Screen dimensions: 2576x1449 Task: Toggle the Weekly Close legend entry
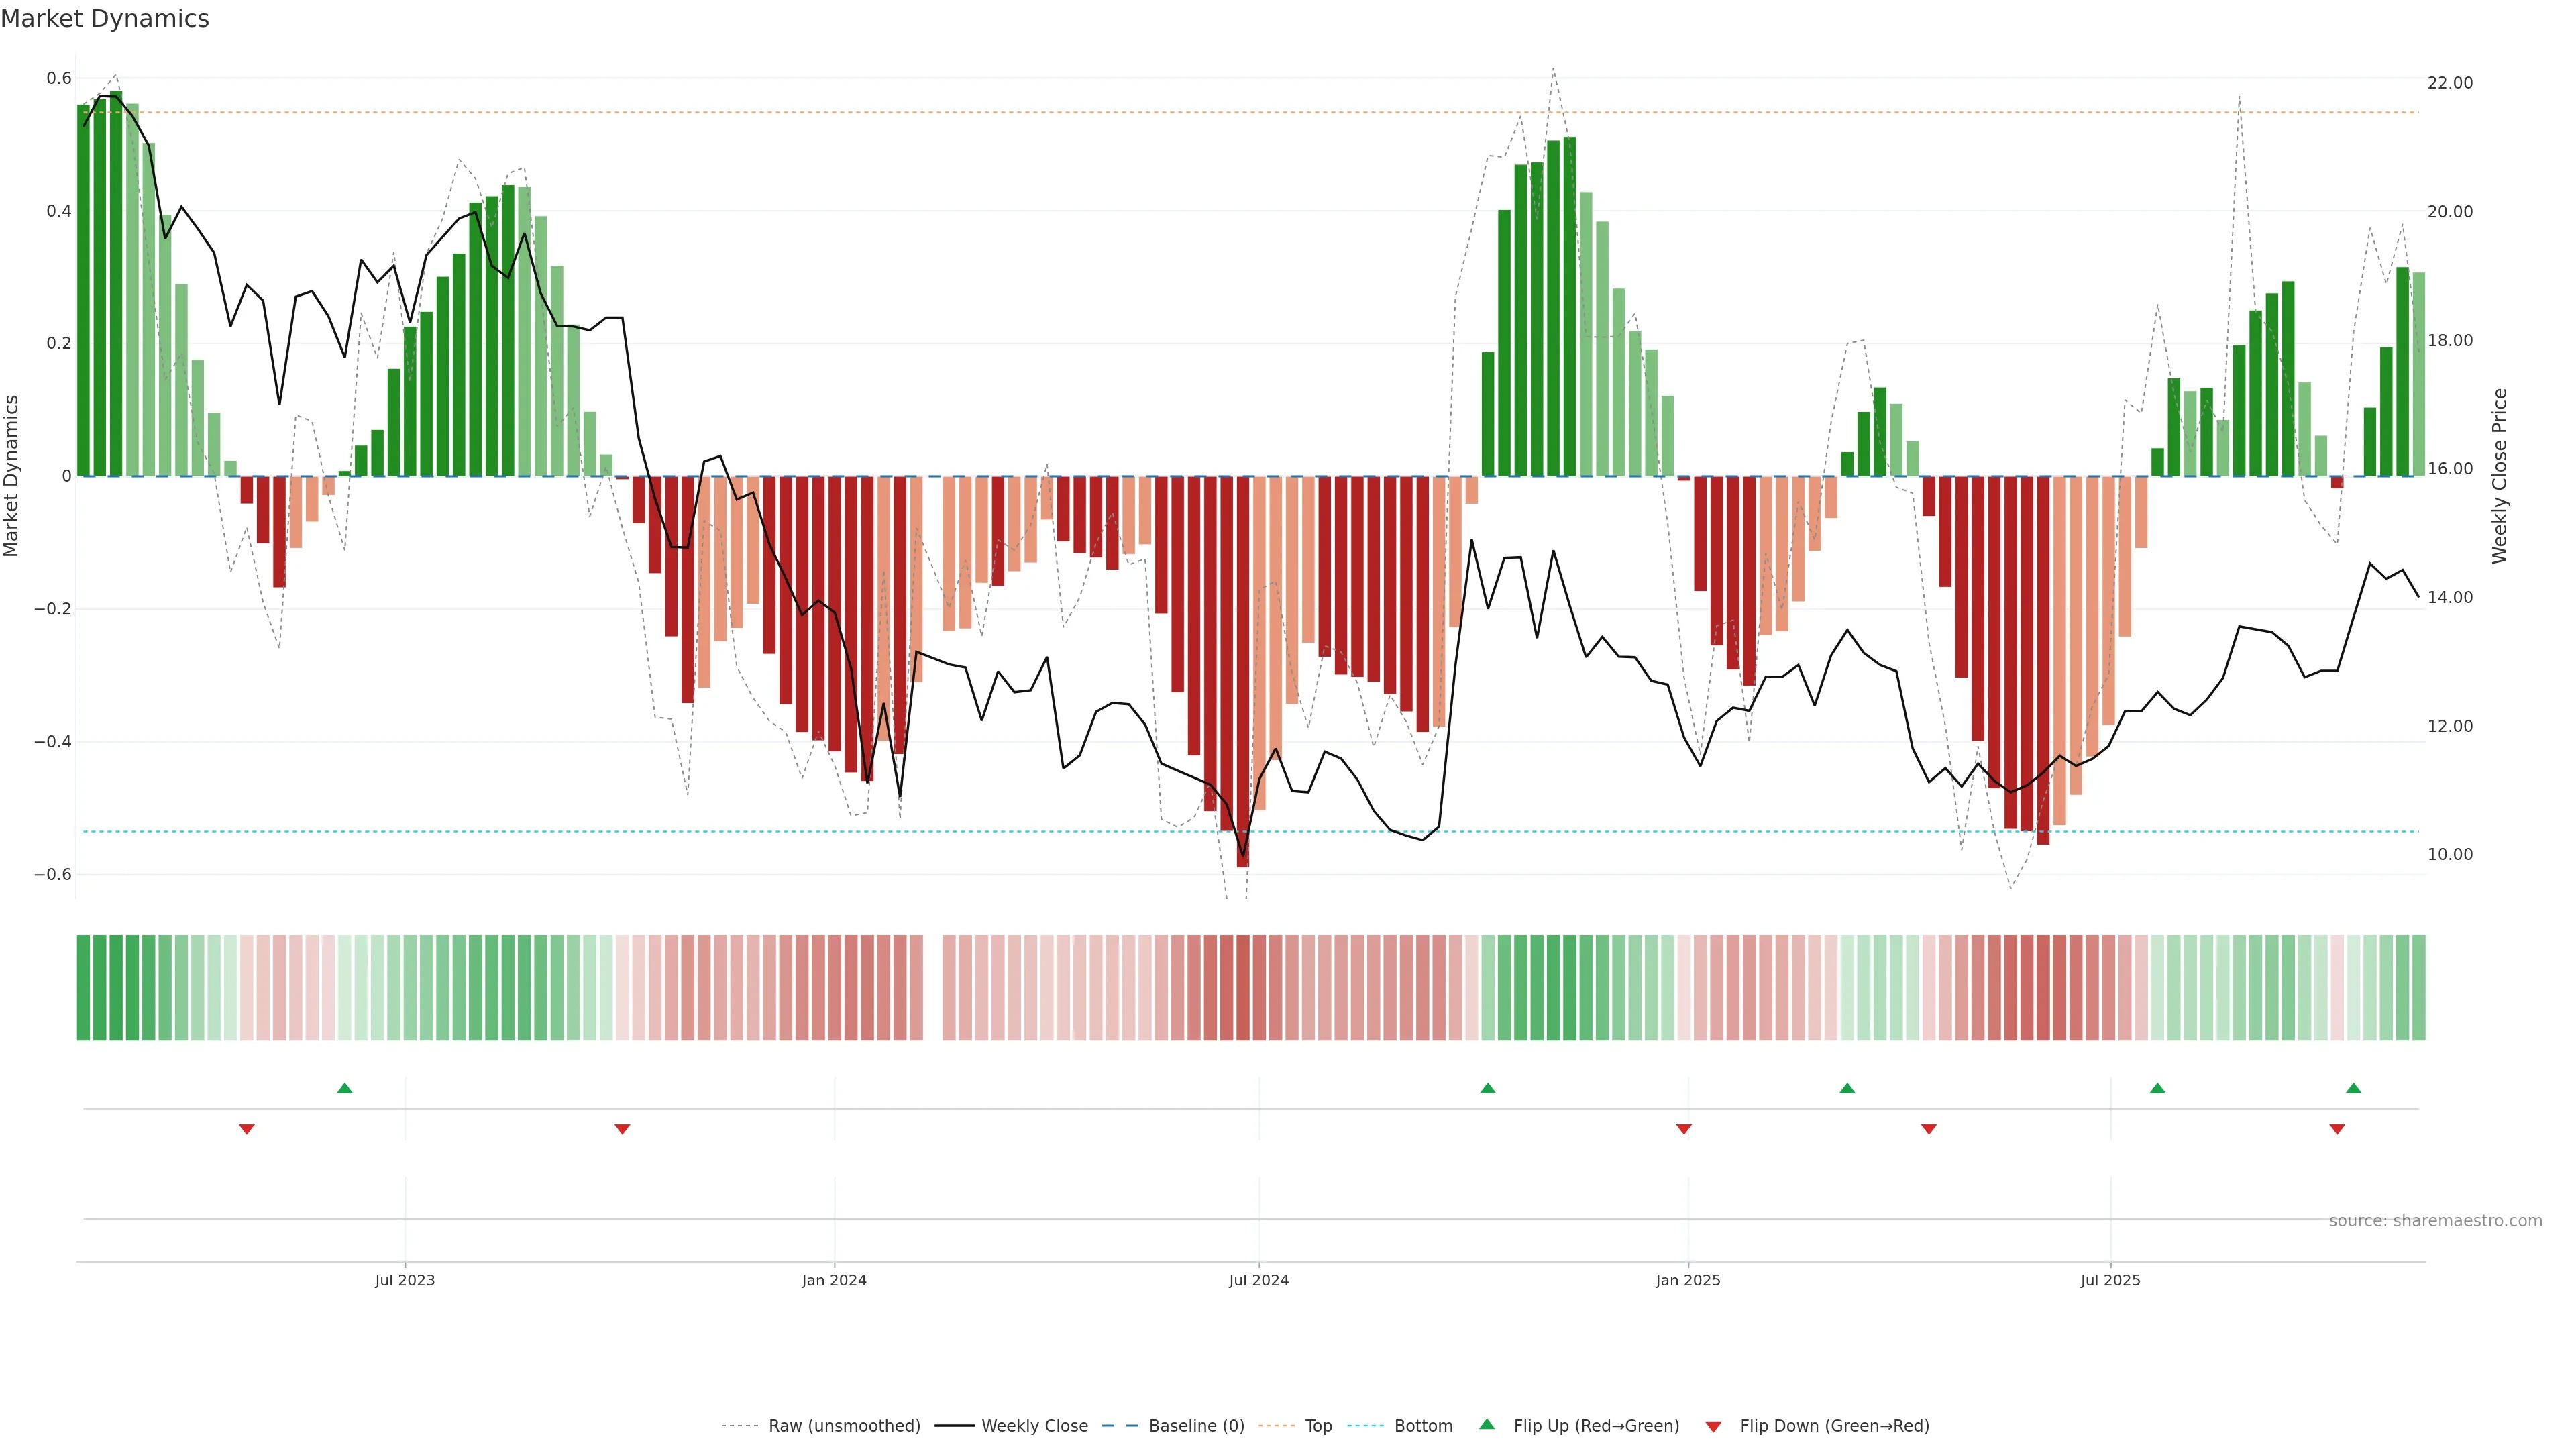pyautogui.click(x=1034, y=1425)
